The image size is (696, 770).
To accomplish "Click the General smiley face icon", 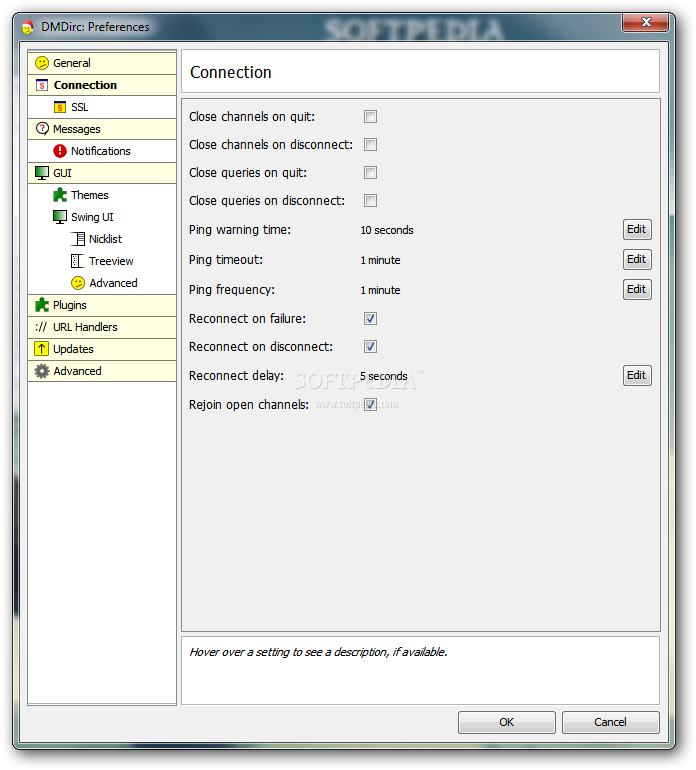I will click(42, 63).
